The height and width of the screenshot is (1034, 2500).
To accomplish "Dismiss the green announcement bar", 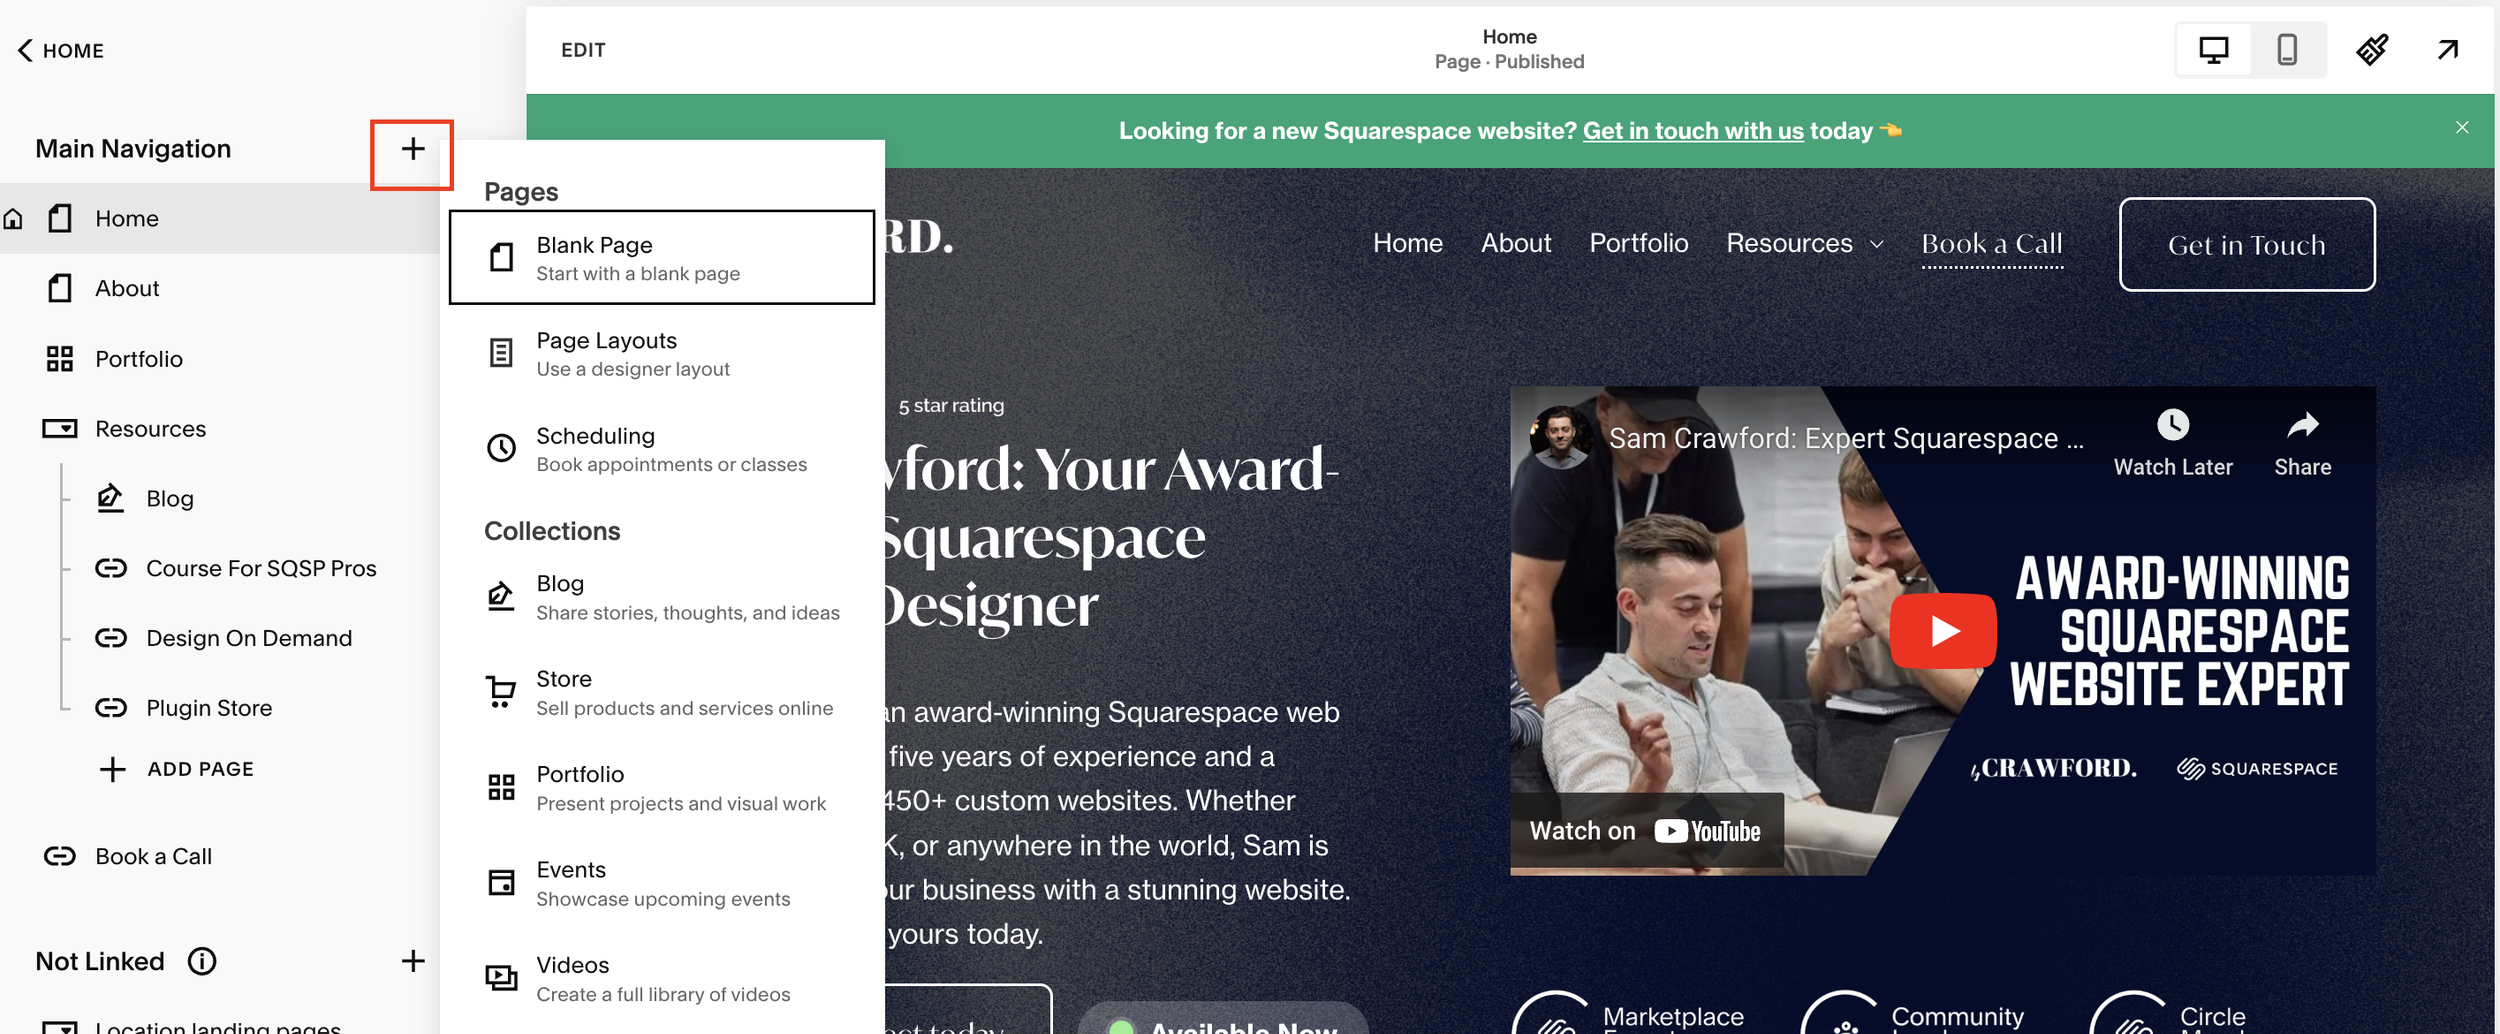I will pos(2462,128).
